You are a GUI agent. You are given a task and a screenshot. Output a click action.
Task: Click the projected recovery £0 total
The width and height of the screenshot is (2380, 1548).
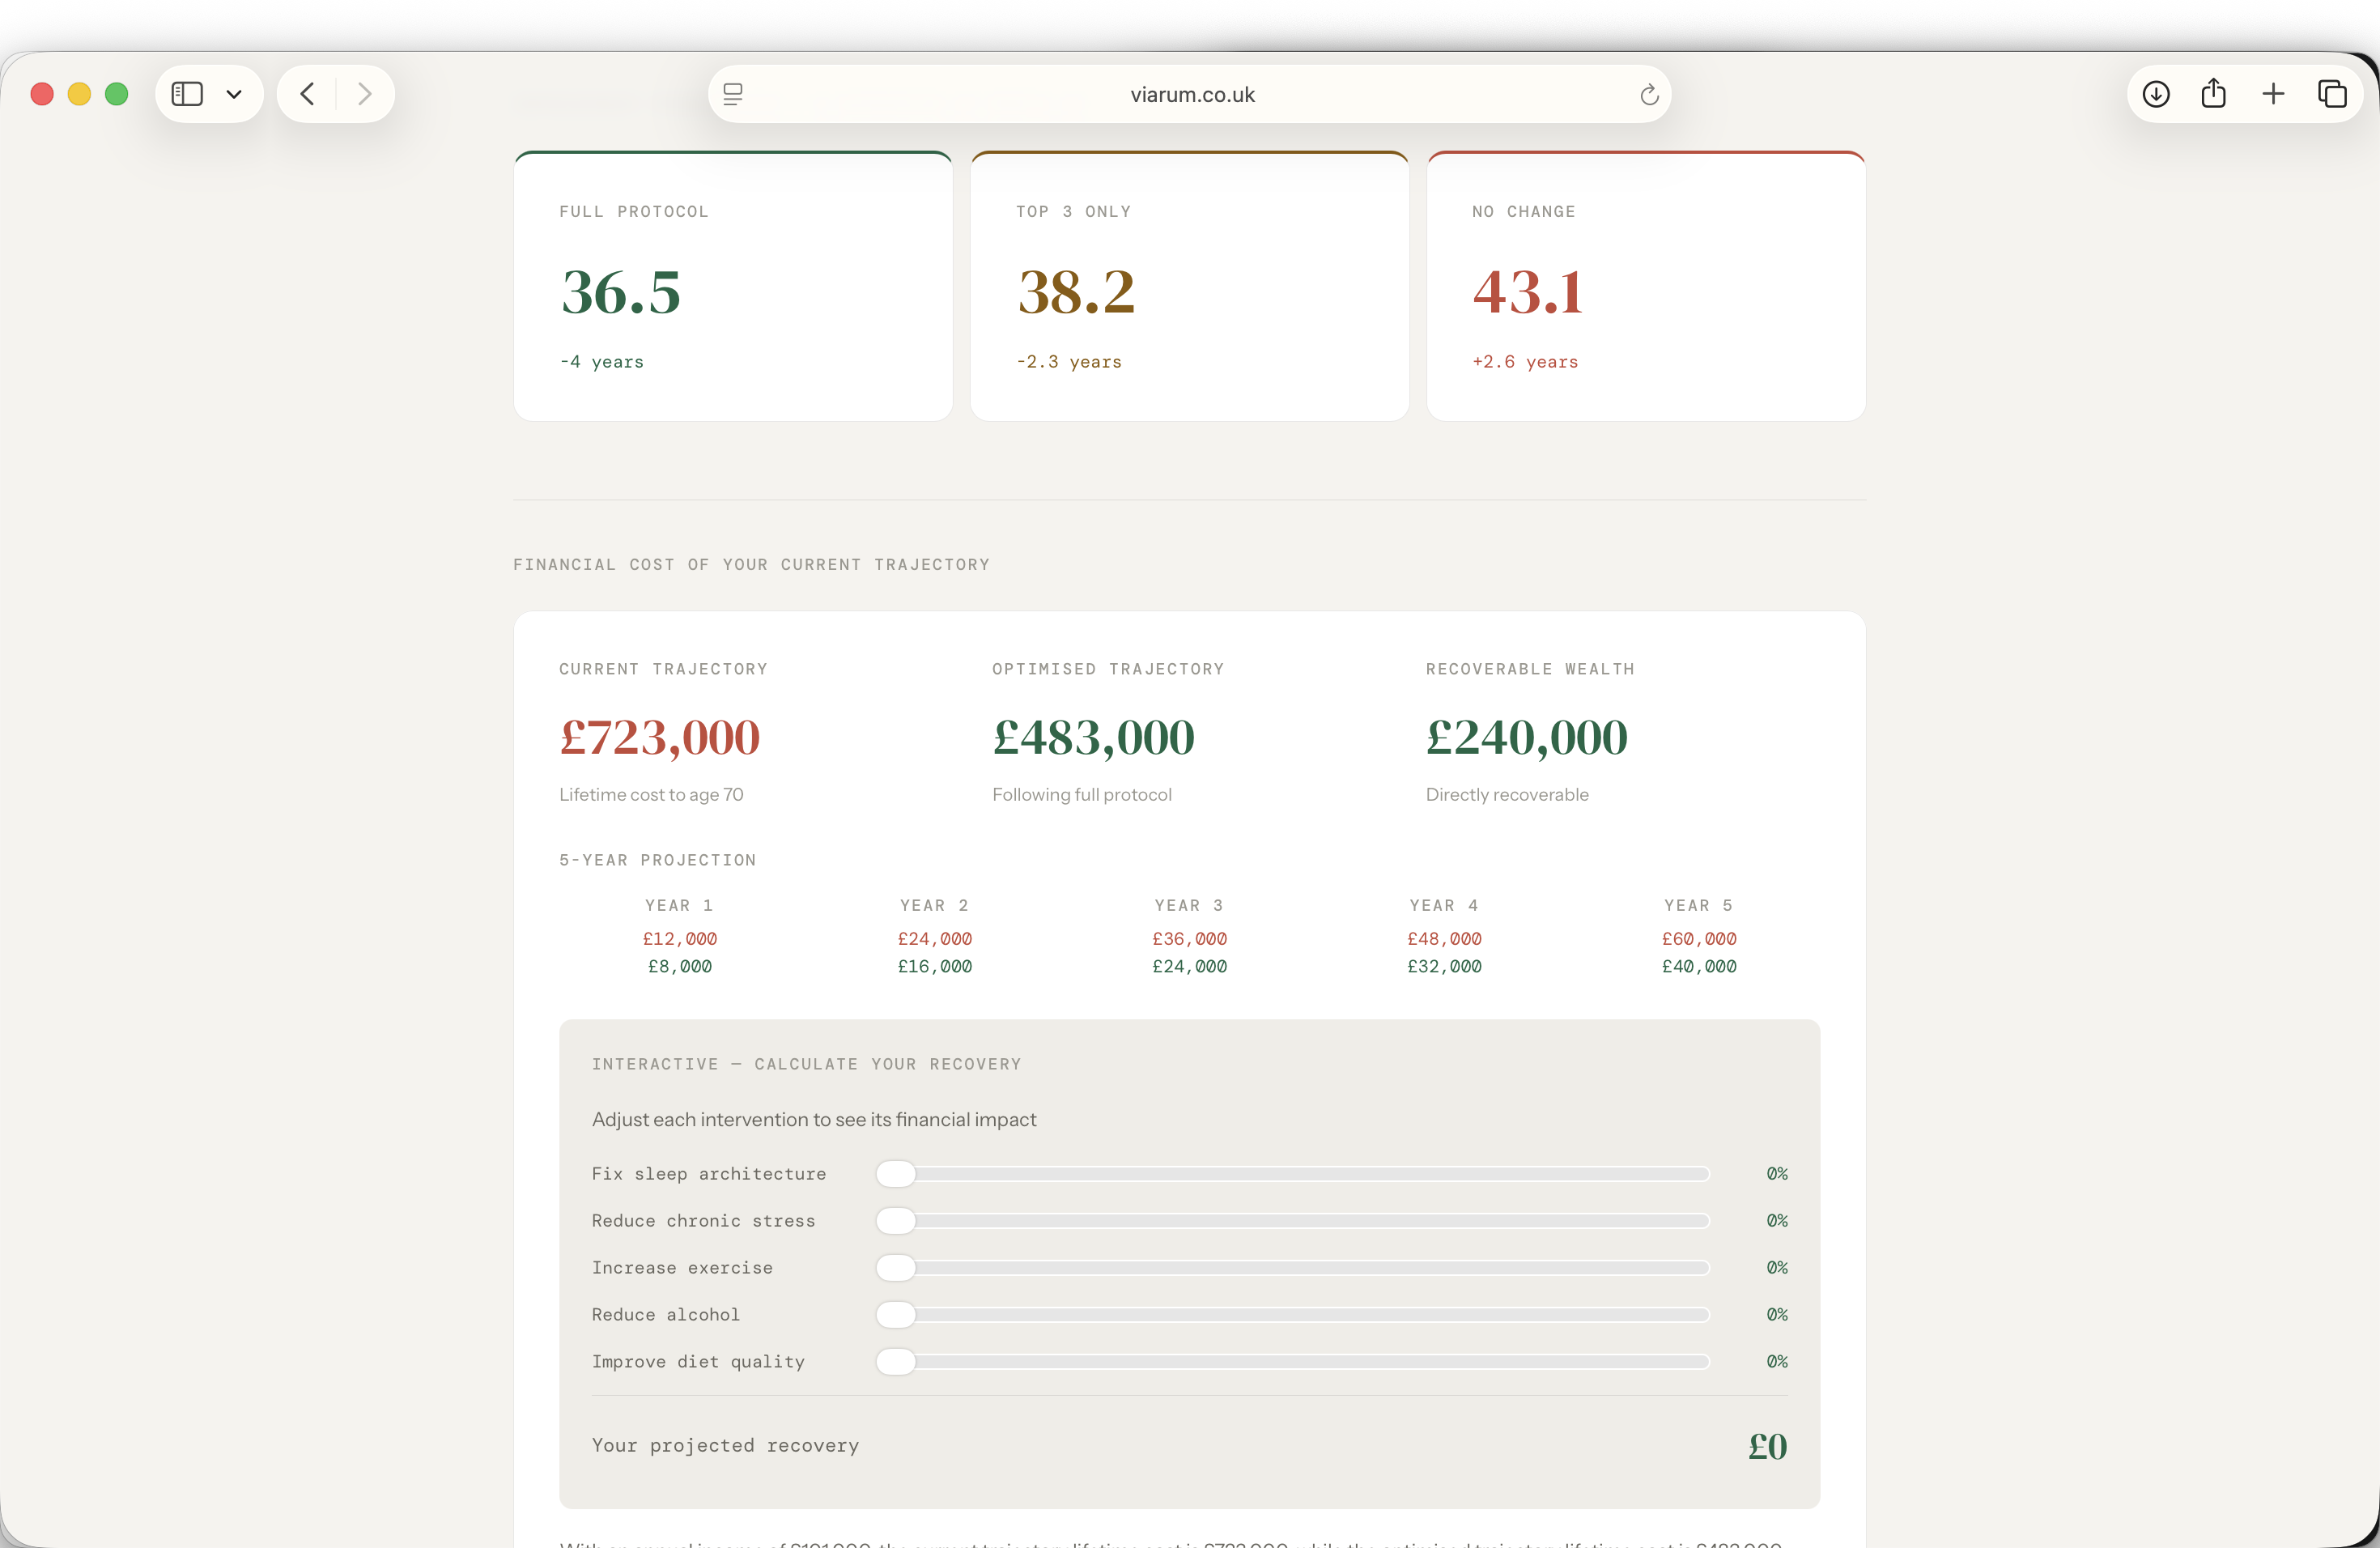[1767, 1446]
